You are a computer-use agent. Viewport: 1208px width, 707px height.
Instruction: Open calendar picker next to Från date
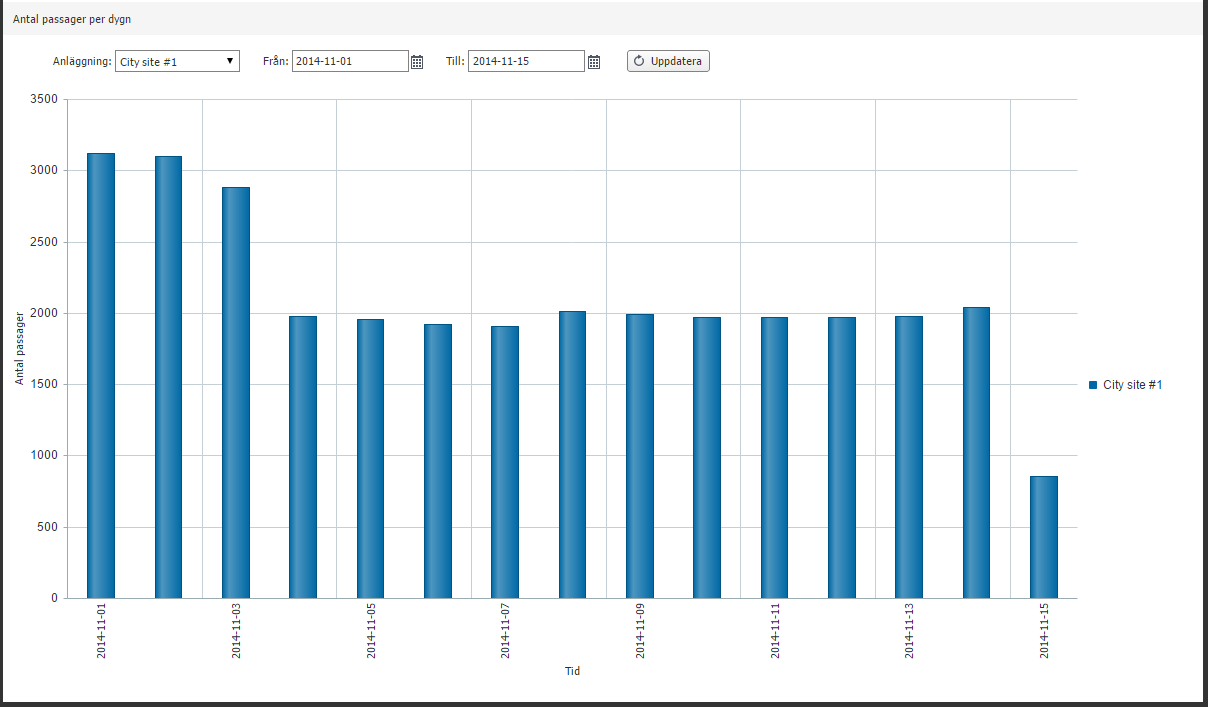tap(417, 62)
